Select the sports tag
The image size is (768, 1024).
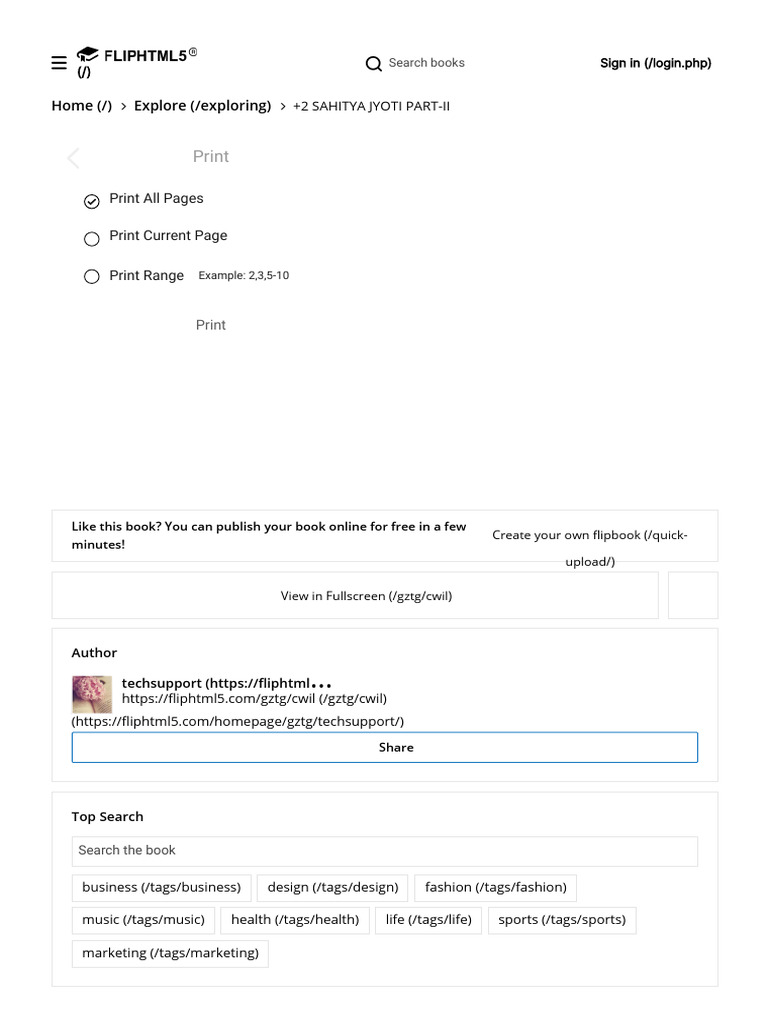(562, 920)
